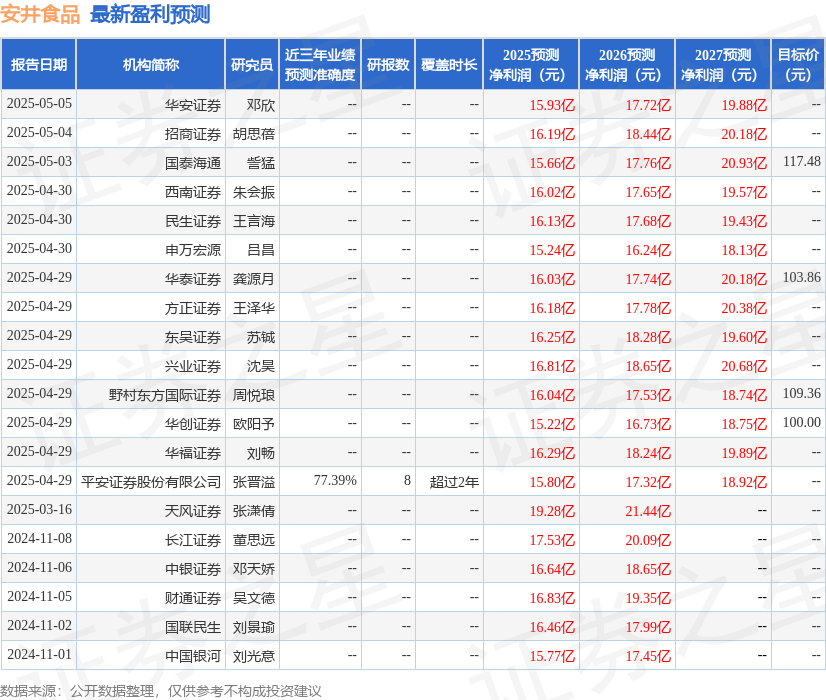Click the 目标价 column header
Screen dimensions: 826x700
point(798,65)
